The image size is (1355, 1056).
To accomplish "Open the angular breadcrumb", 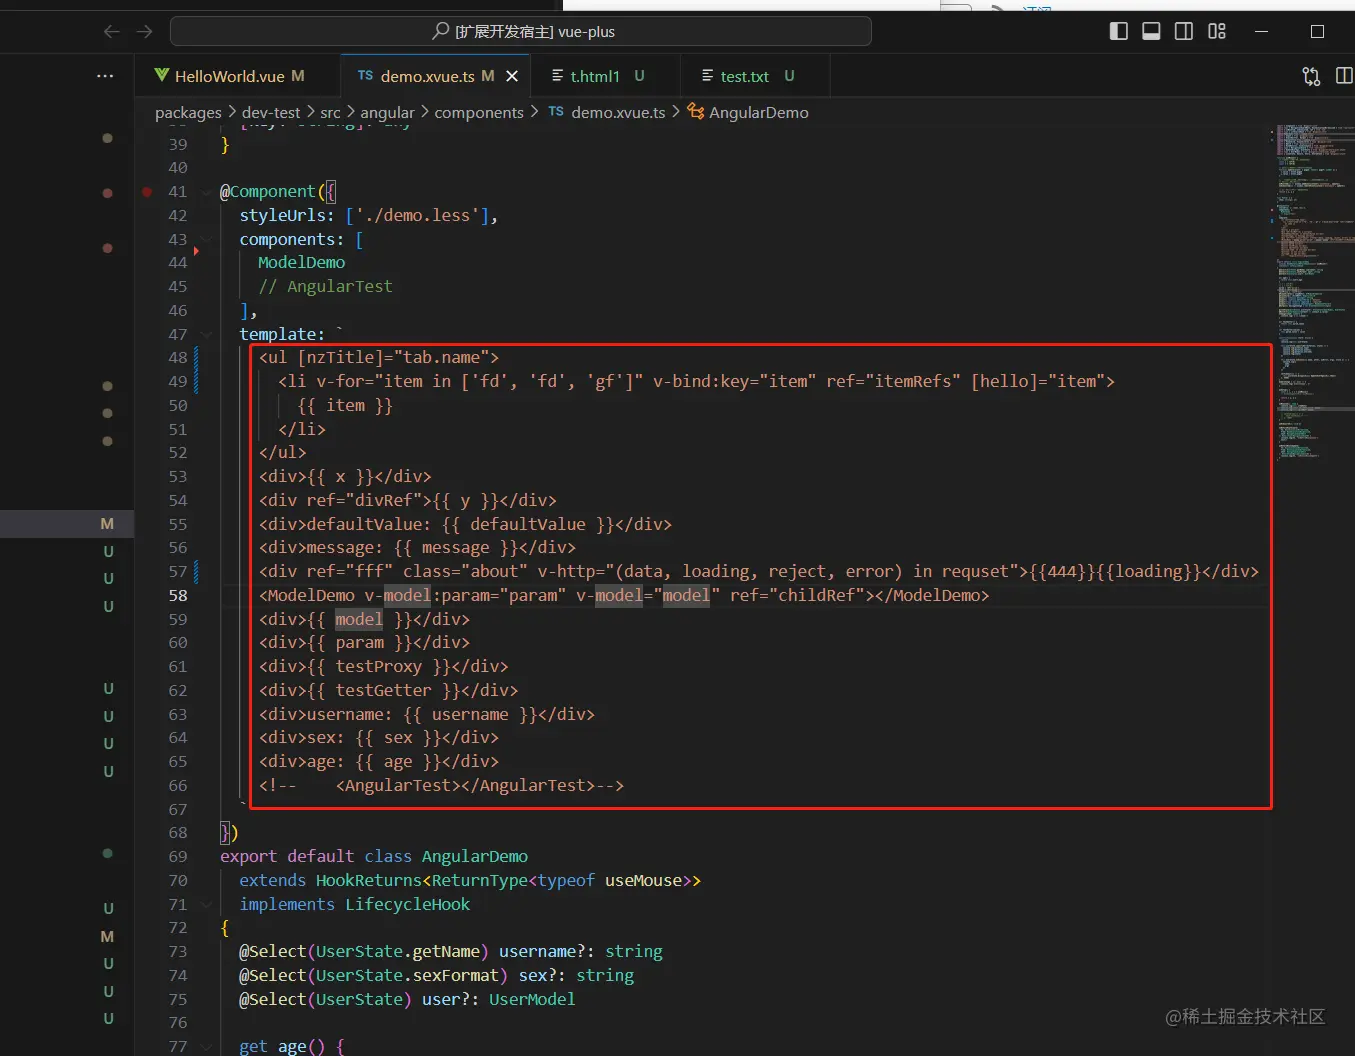I will click(x=387, y=113).
